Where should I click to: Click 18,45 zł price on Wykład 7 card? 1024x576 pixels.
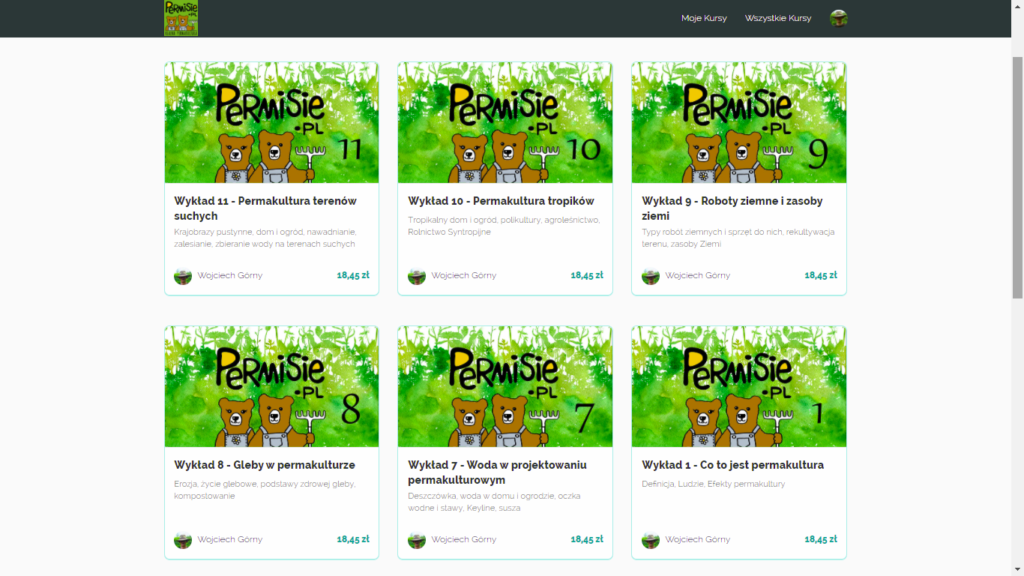pos(587,539)
